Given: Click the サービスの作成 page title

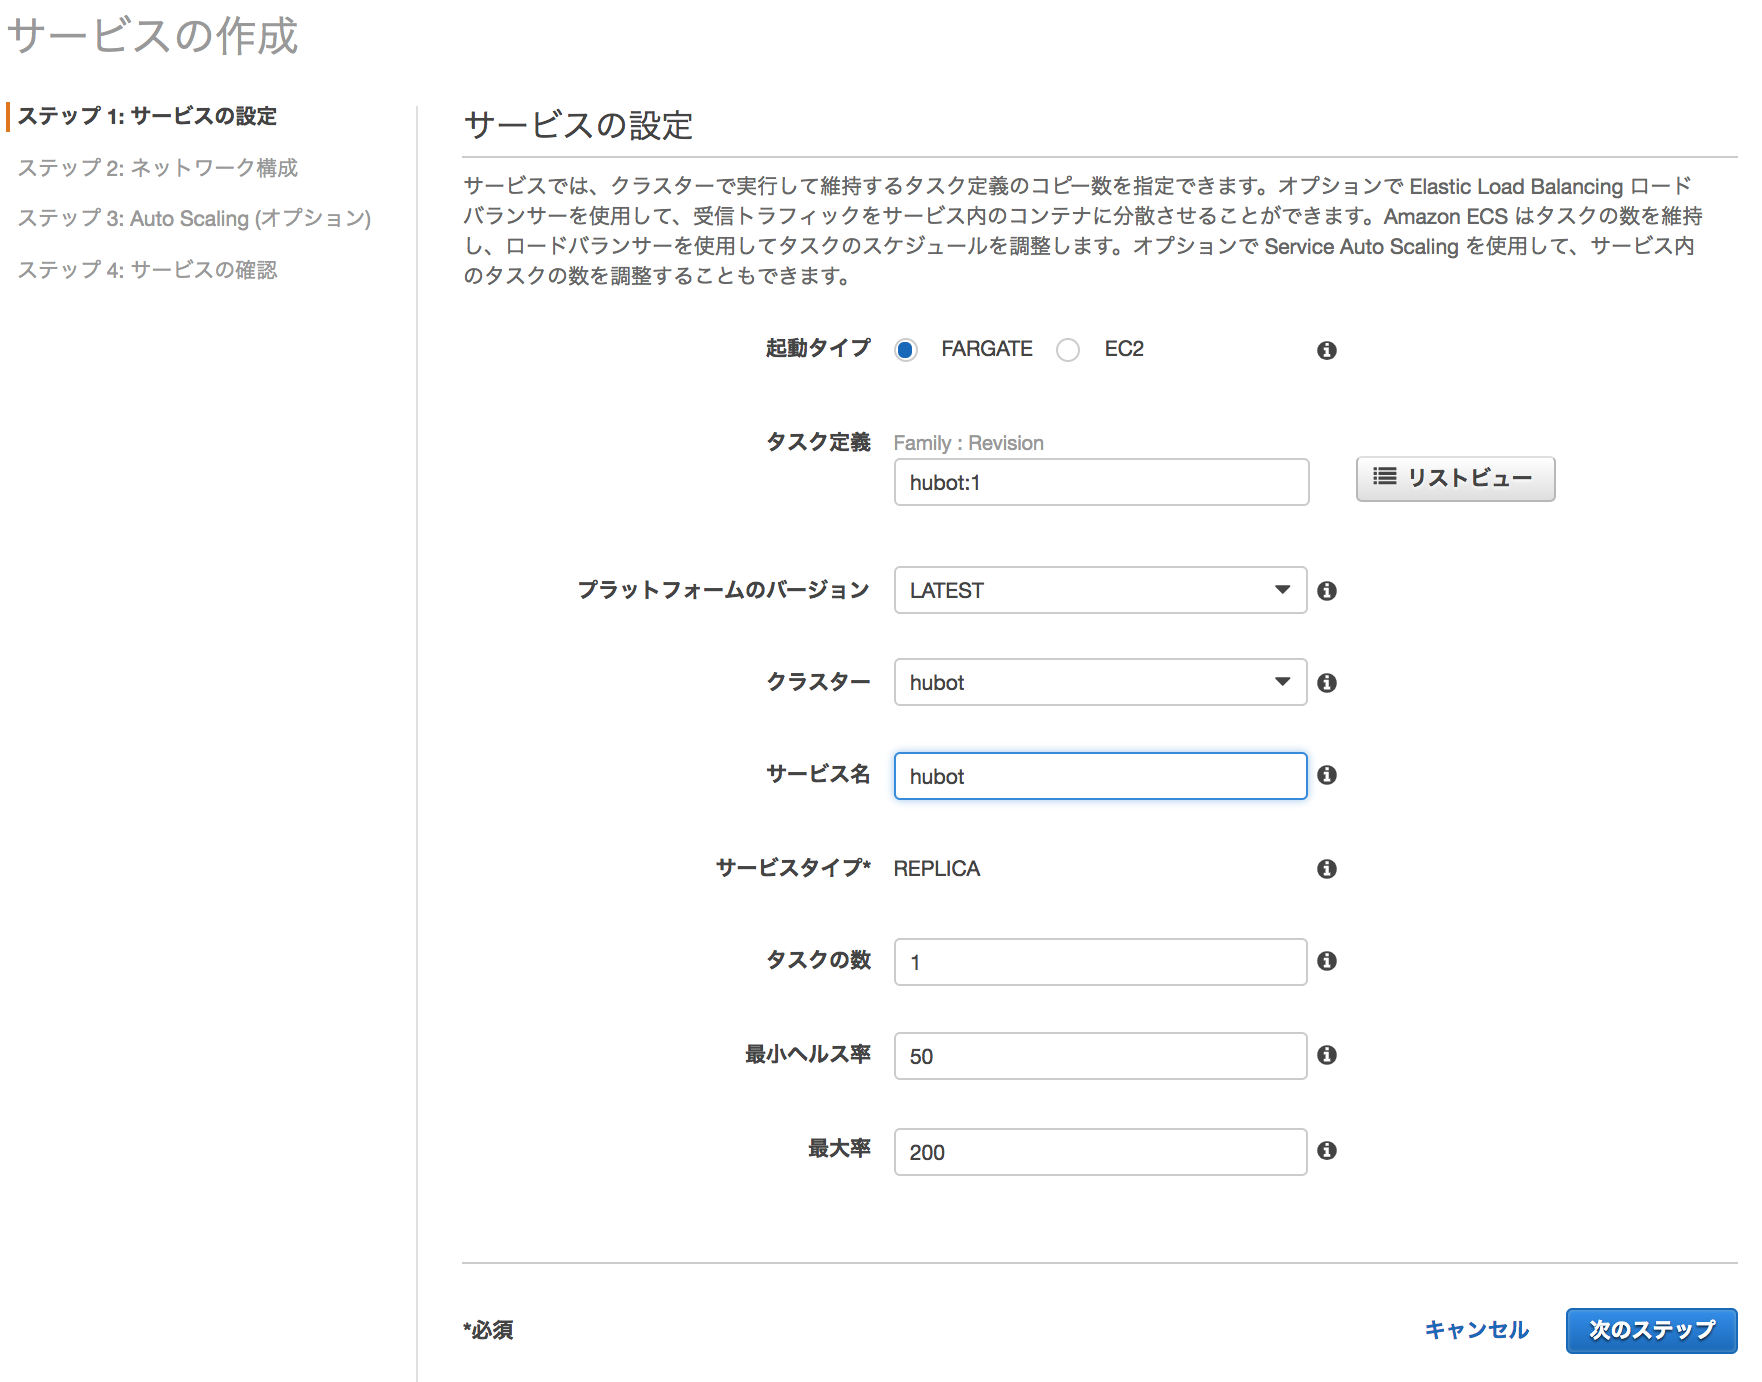Looking at the screenshot, I should [153, 36].
